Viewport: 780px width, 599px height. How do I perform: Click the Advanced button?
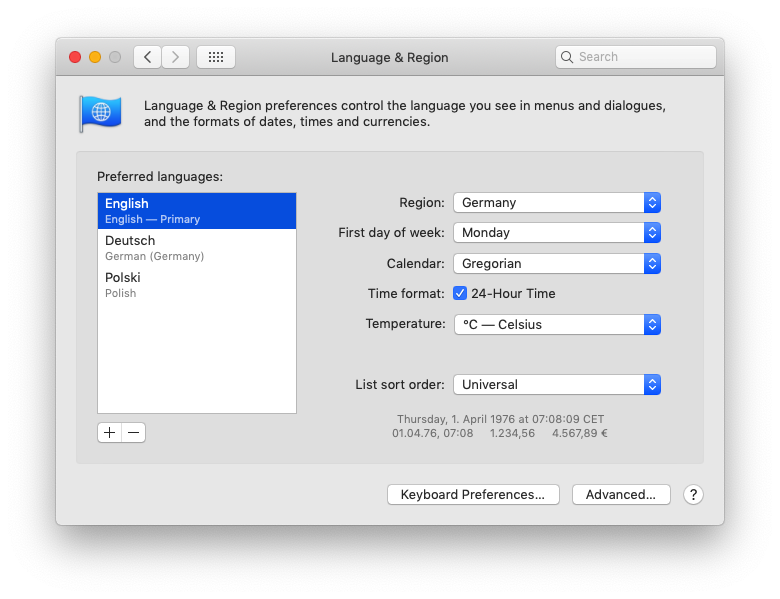click(x=620, y=494)
